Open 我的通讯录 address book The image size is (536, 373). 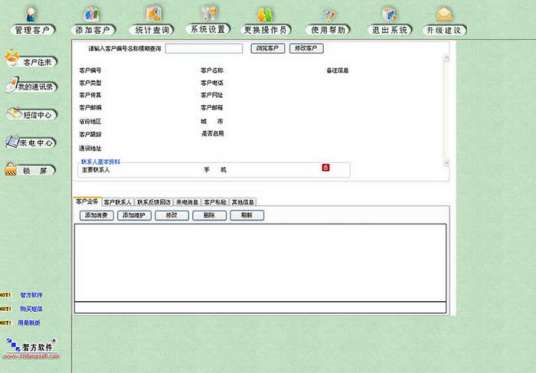(x=32, y=85)
